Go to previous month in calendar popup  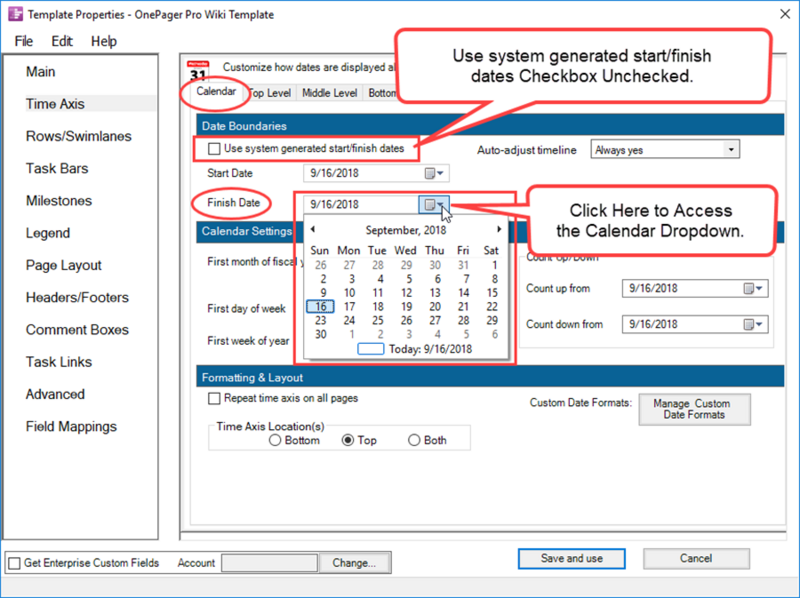point(313,230)
